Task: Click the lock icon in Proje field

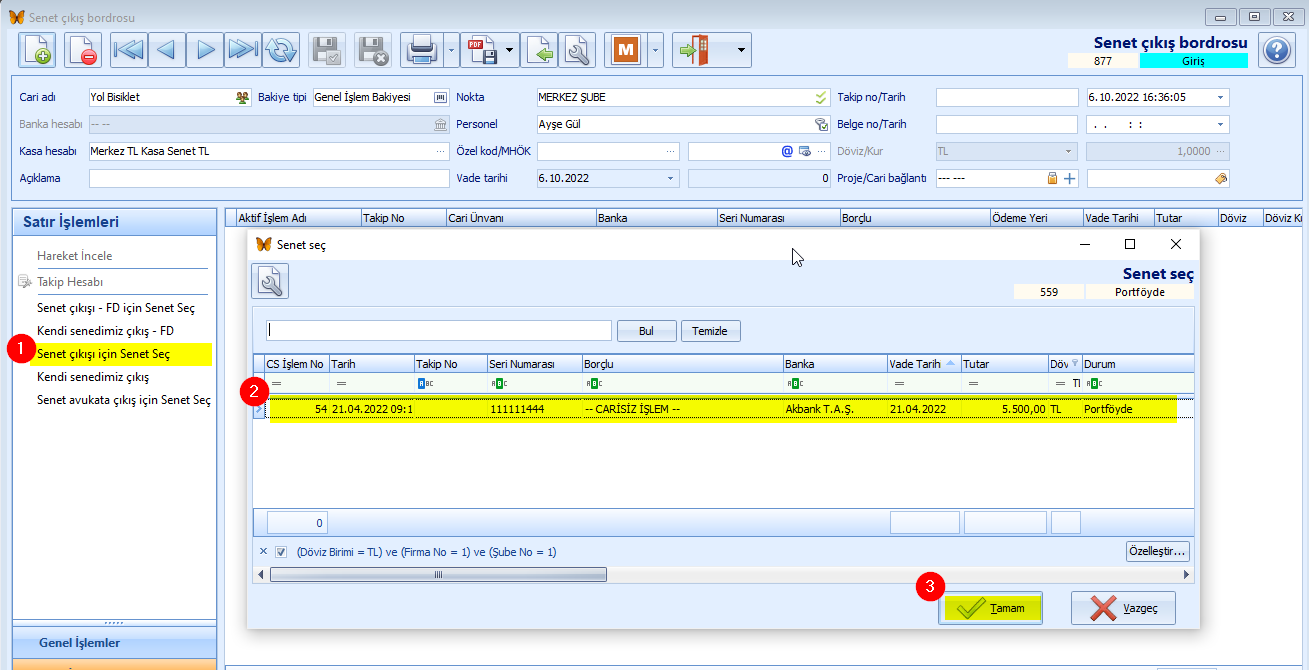Action: click(x=1052, y=178)
